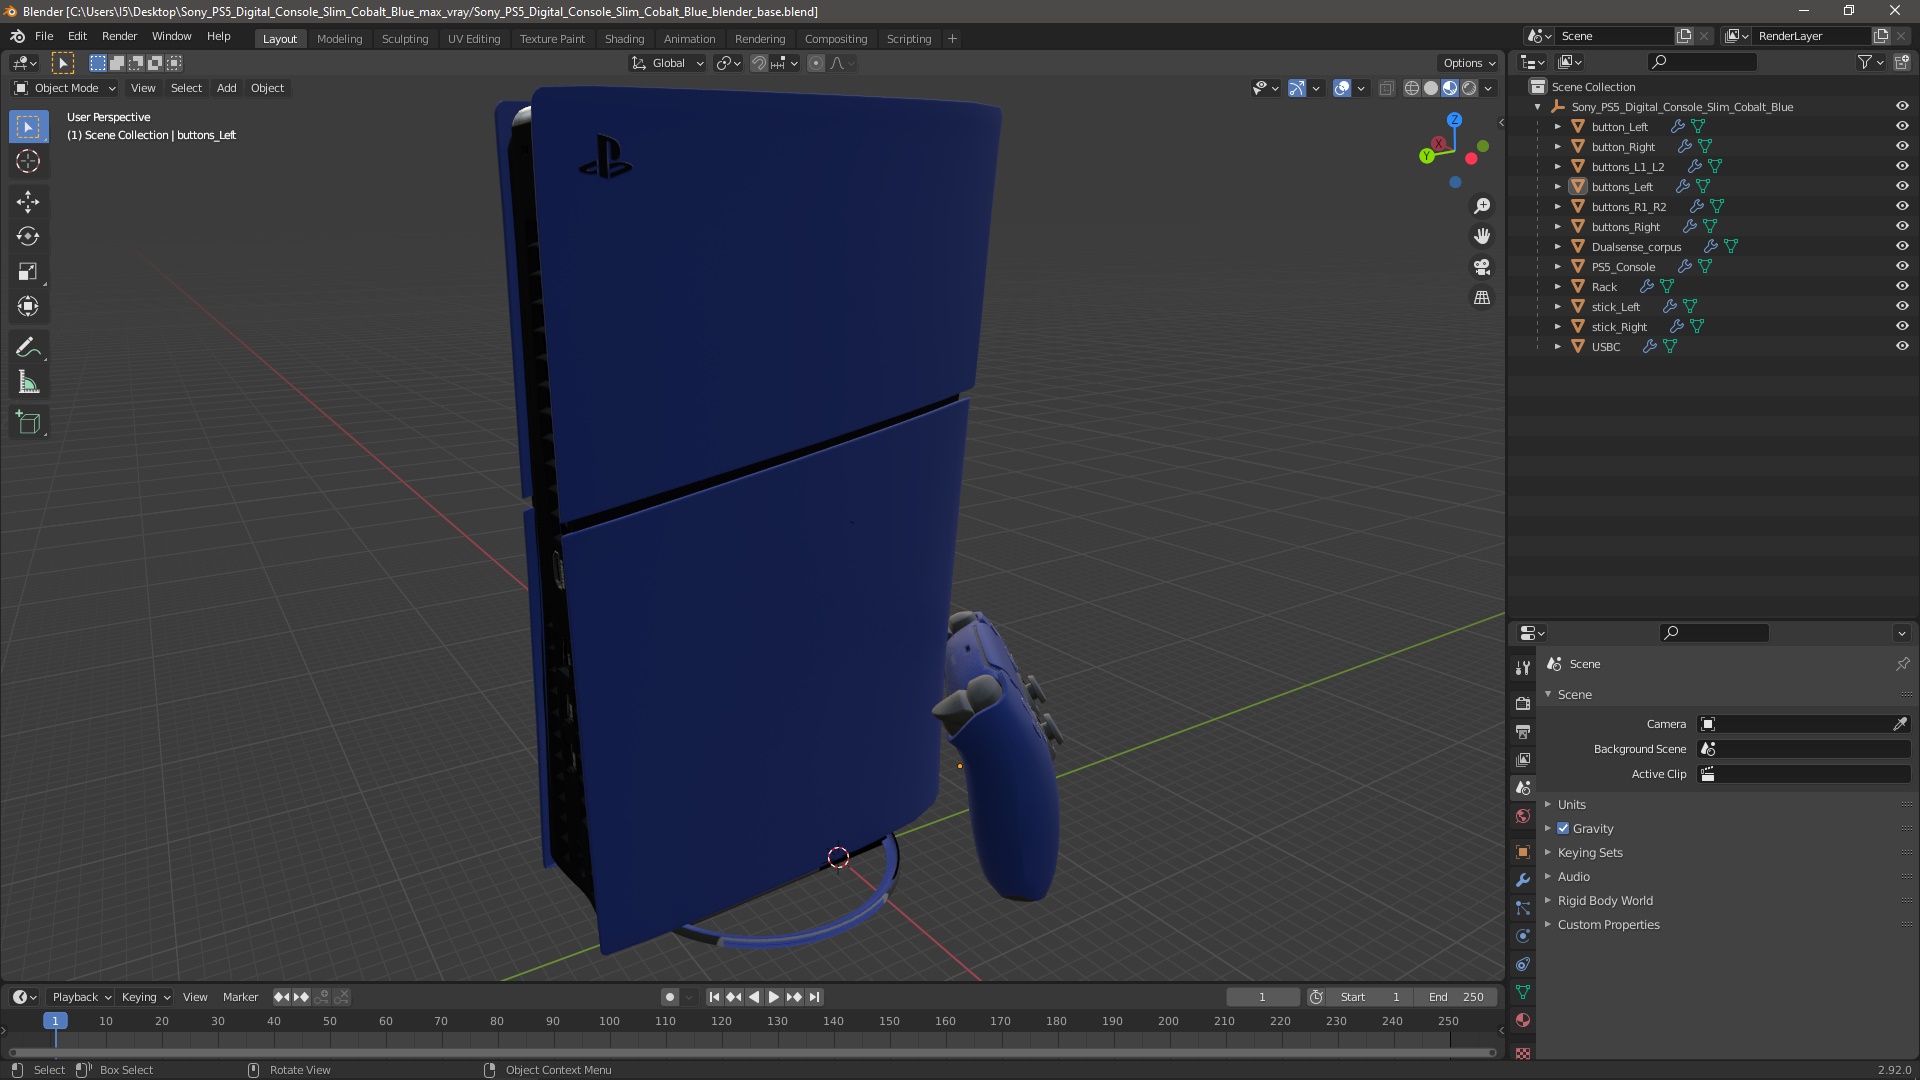Image resolution: width=1920 pixels, height=1080 pixels.
Task: Open Global transform orientation dropdown
Action: pos(667,63)
